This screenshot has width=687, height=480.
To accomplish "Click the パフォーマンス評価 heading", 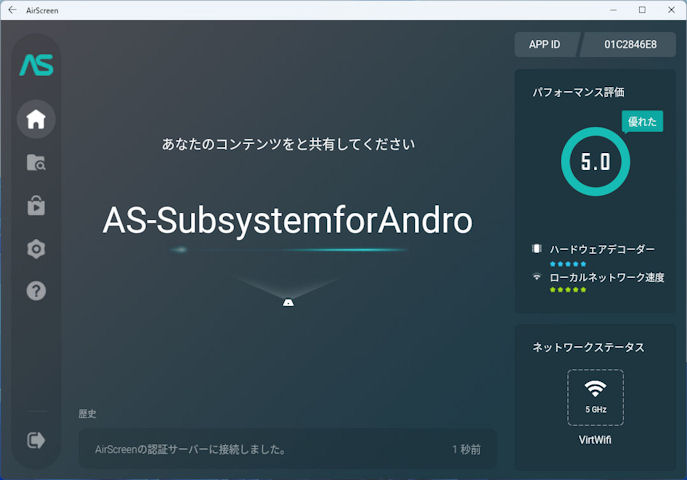I will coord(578,92).
